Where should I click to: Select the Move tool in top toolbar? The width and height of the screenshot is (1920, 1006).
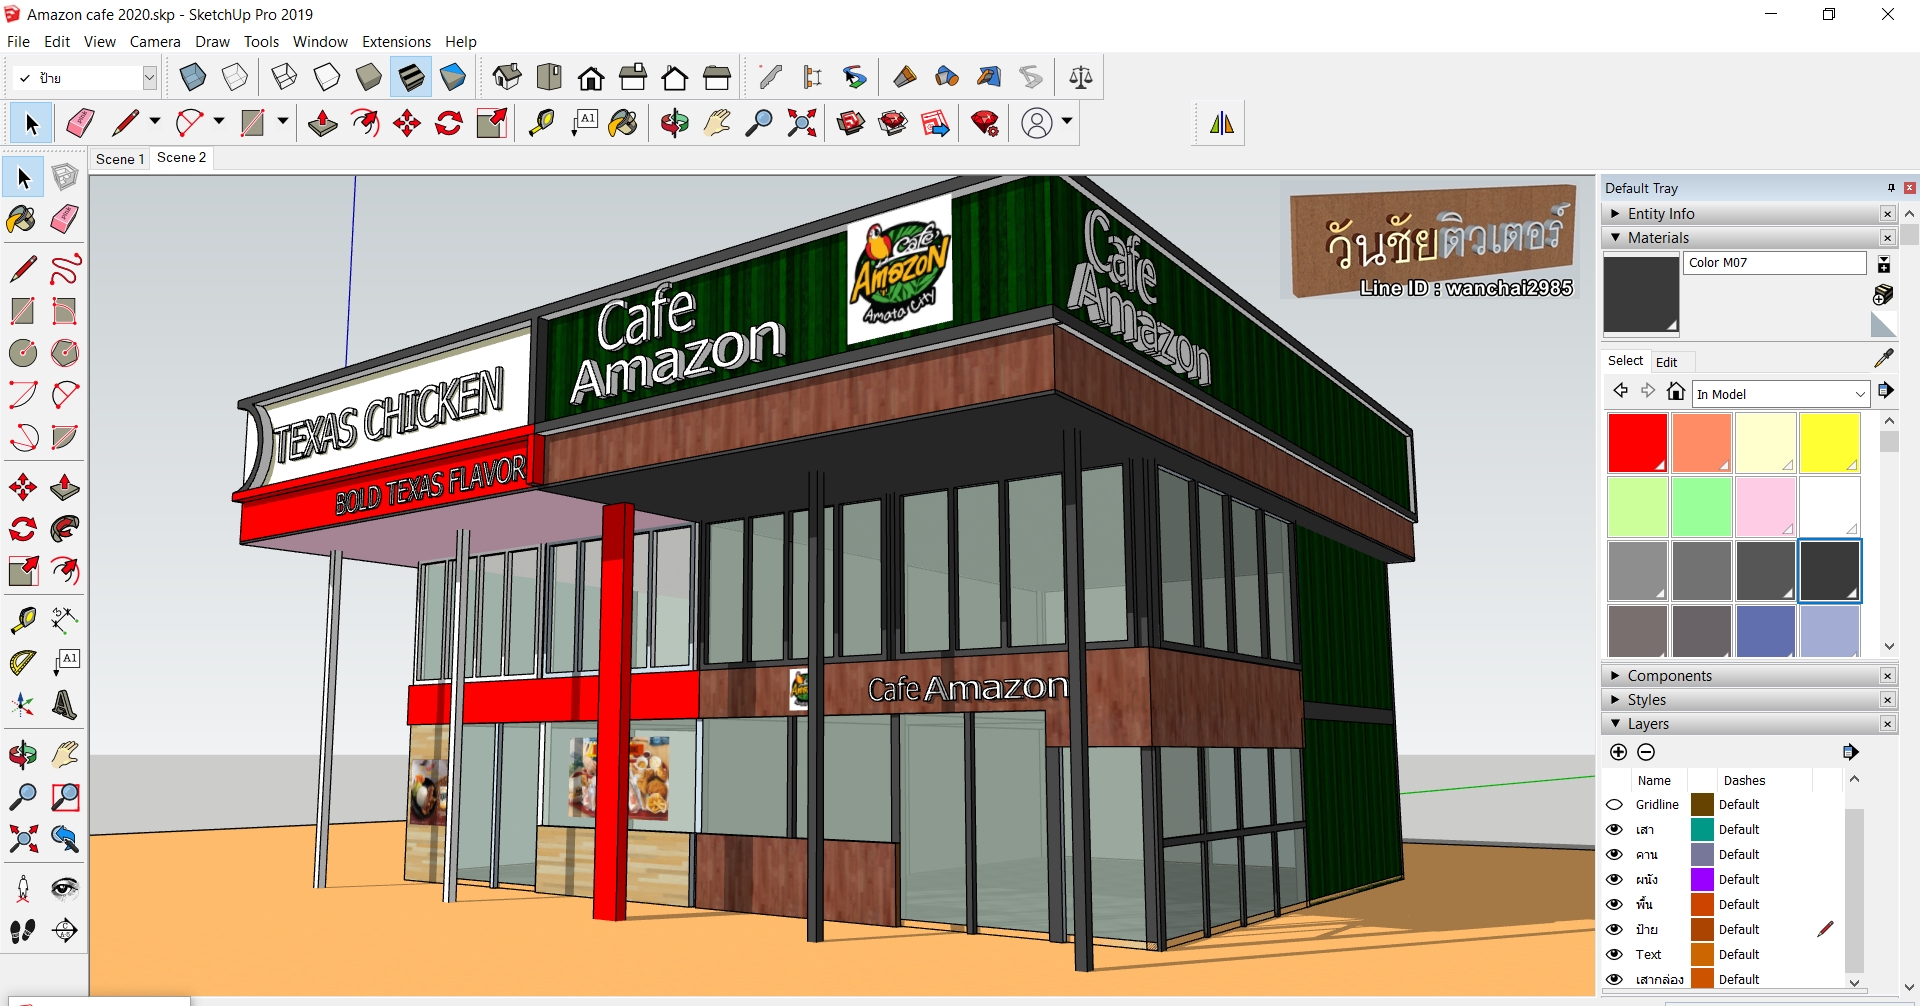[x=407, y=123]
